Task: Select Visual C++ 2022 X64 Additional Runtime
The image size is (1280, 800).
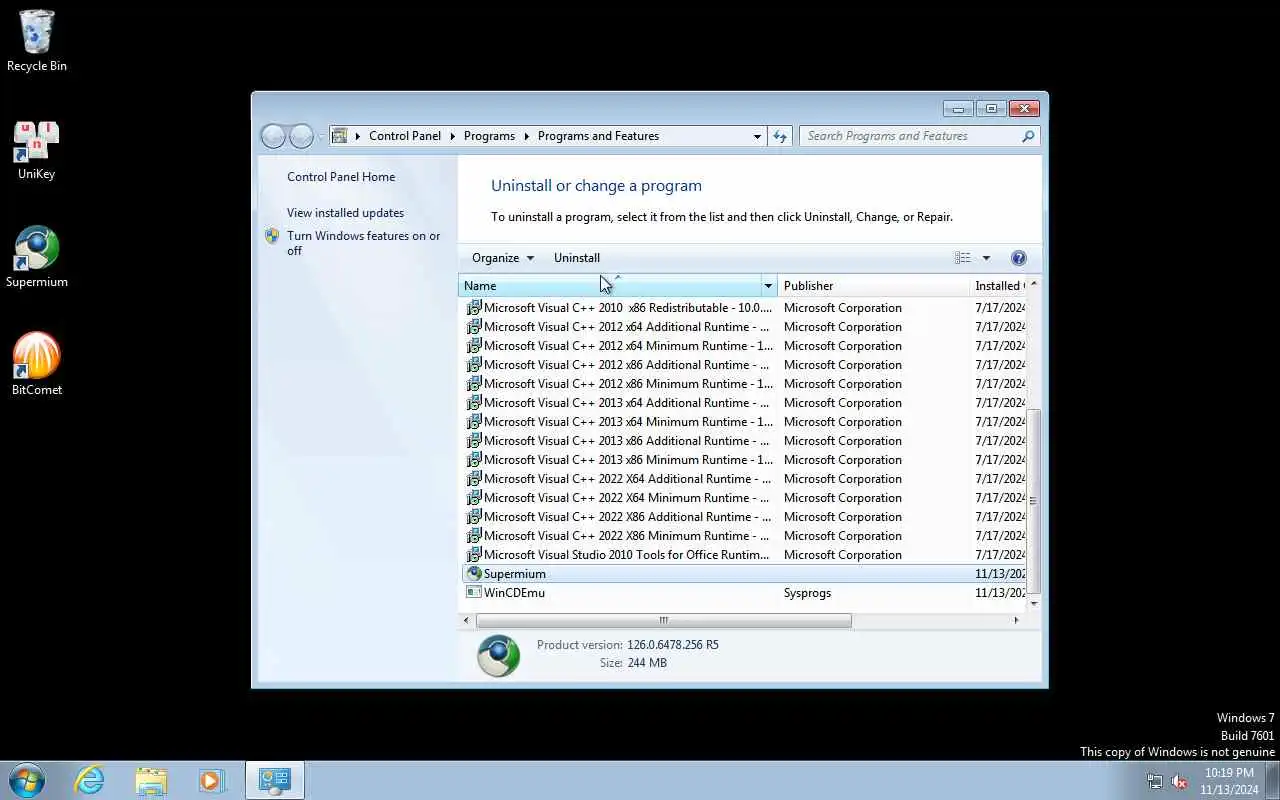Action: [x=744, y=479]
